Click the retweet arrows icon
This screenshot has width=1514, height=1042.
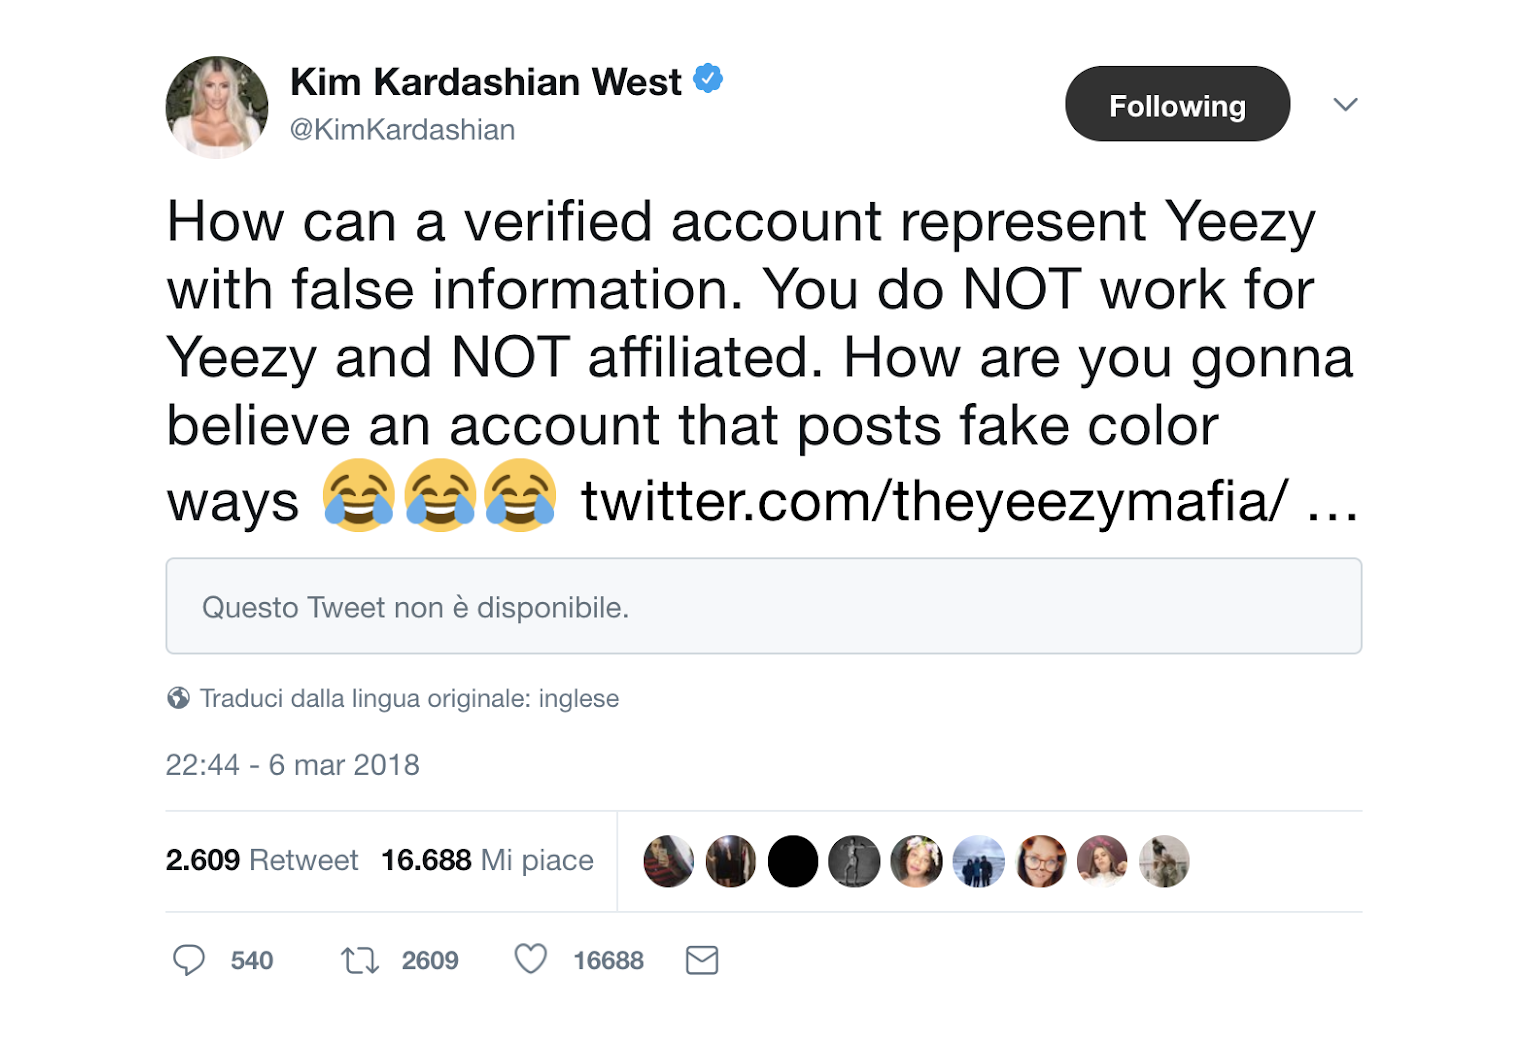point(360,960)
